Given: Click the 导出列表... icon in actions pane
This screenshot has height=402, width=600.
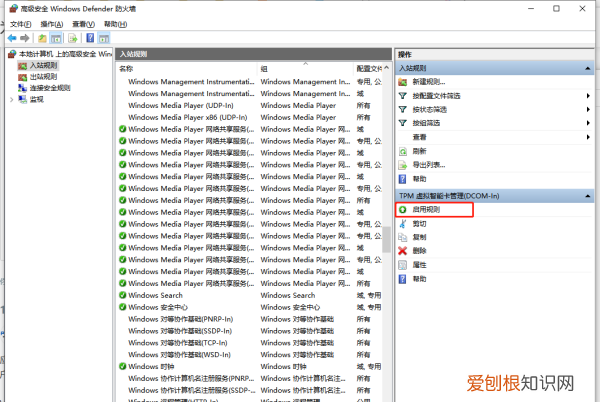Looking at the screenshot, I should [403, 165].
